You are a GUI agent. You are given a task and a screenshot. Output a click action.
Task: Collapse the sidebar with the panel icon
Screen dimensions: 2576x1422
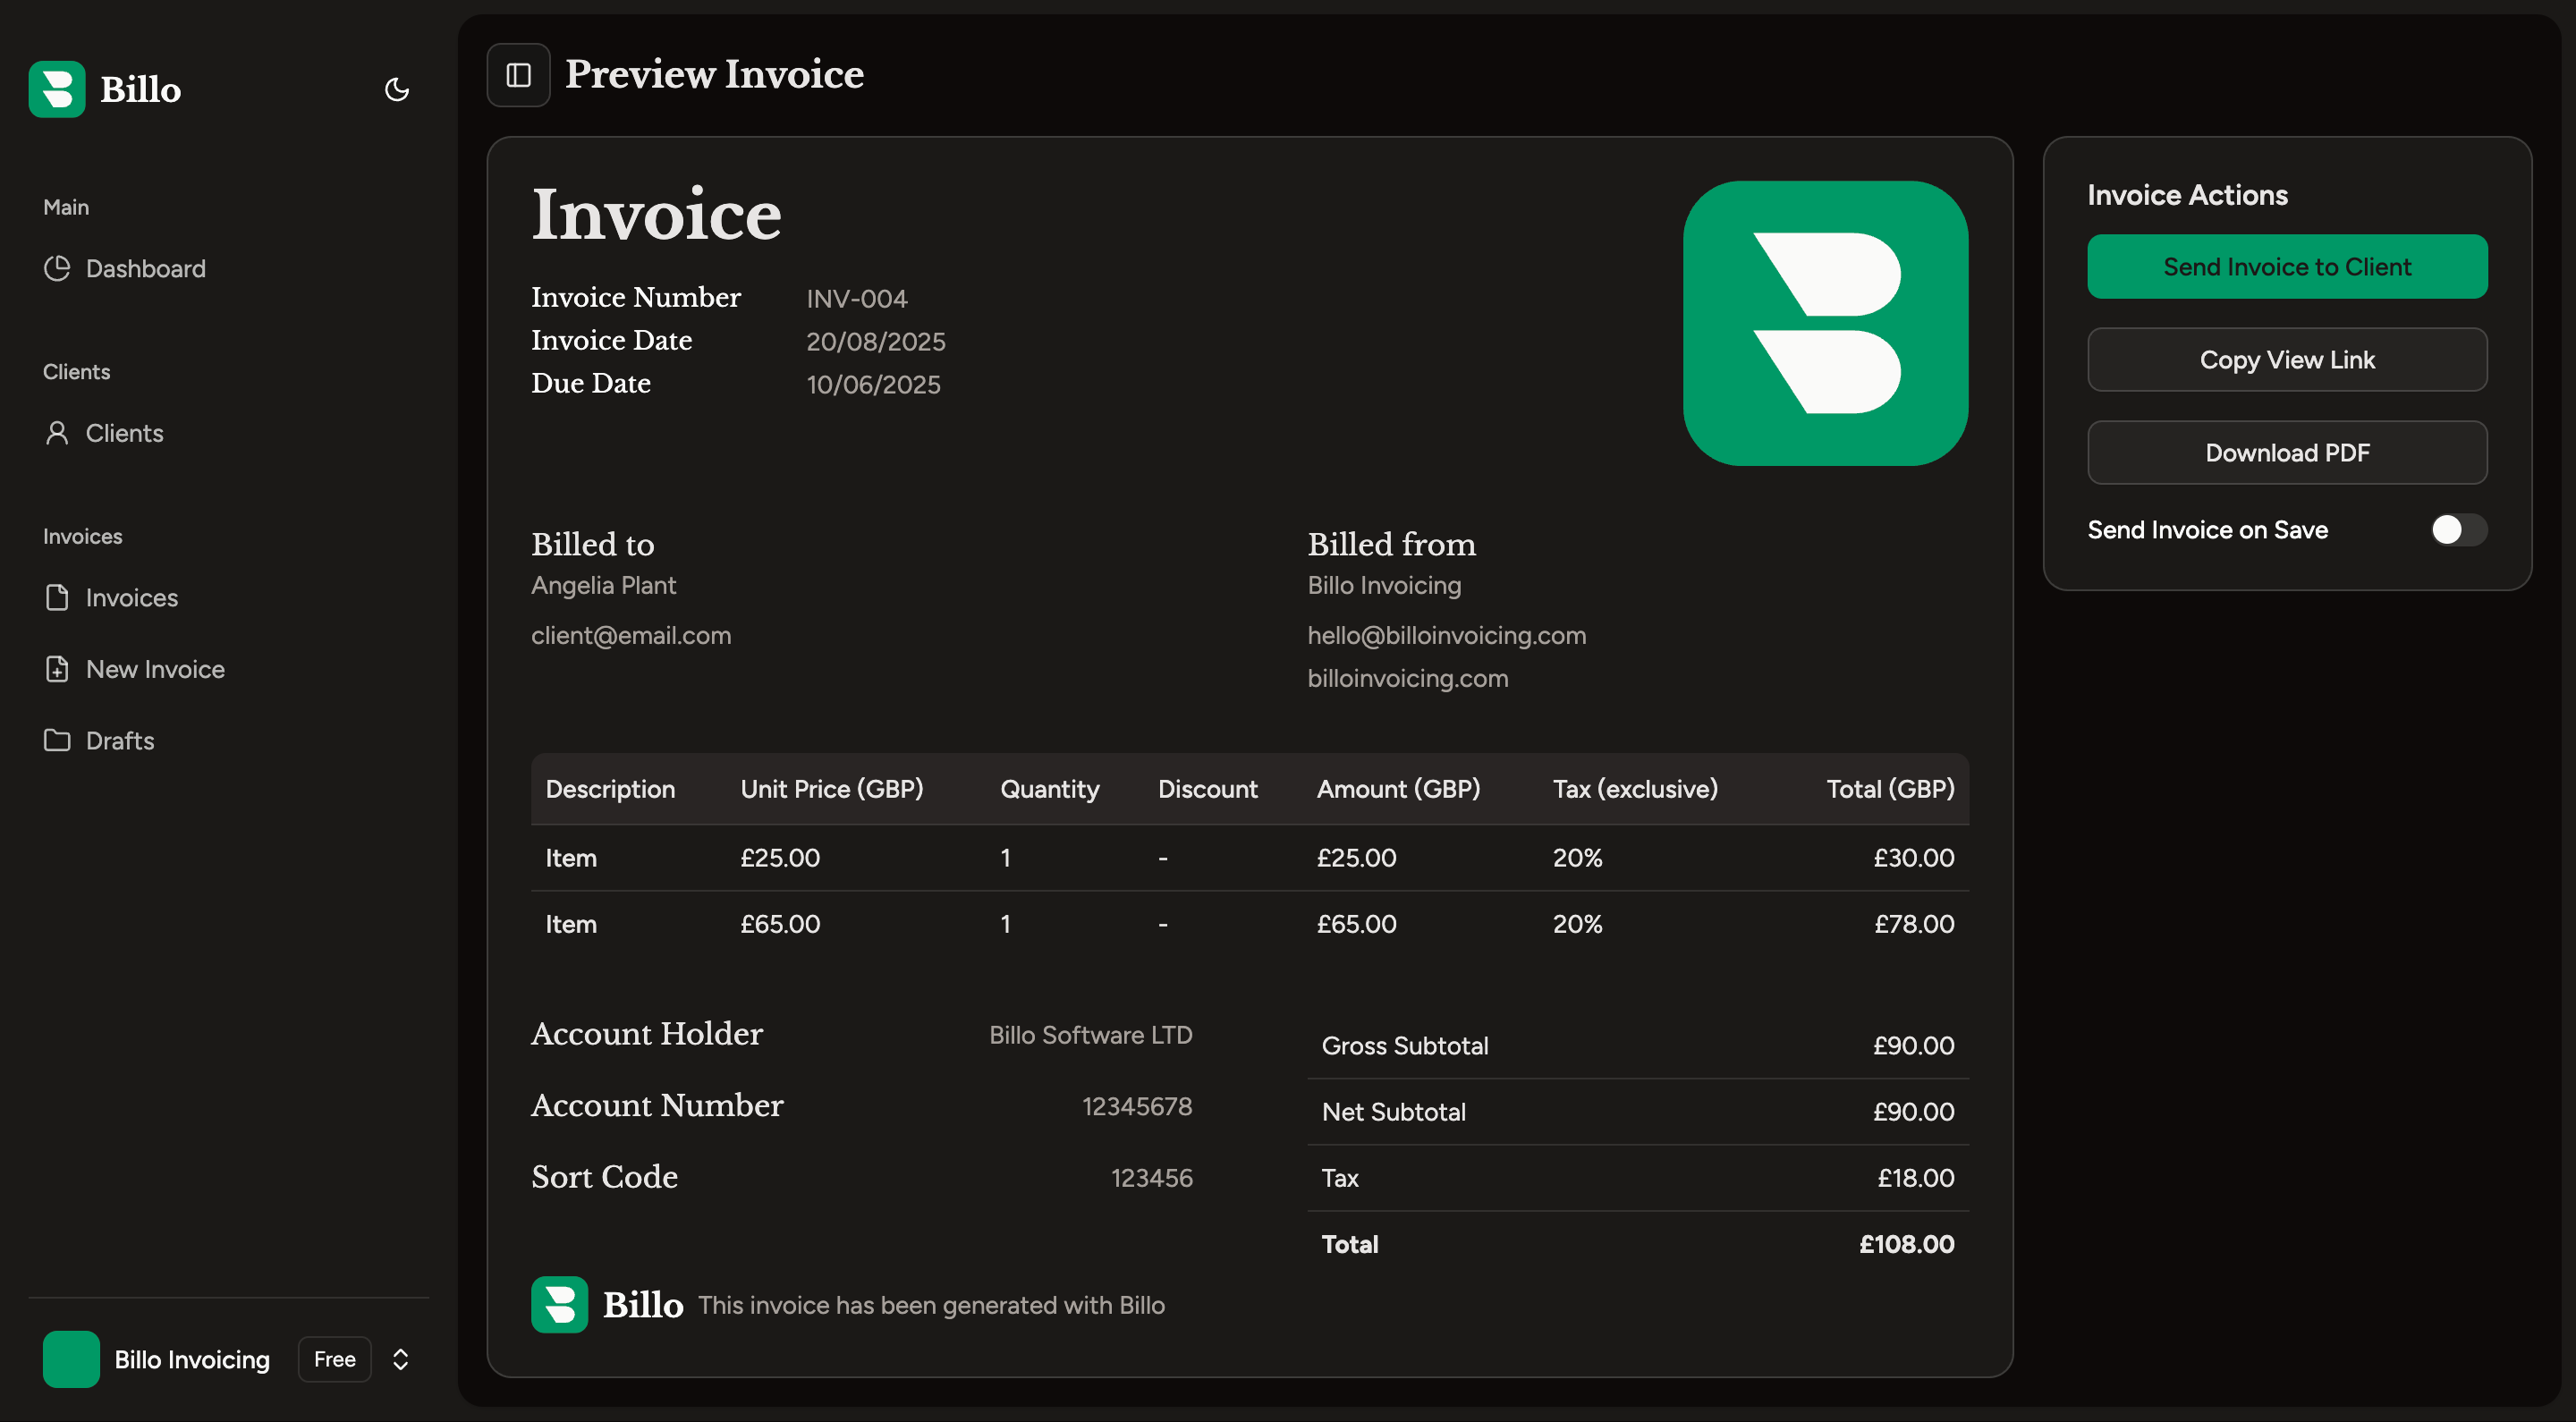point(518,74)
